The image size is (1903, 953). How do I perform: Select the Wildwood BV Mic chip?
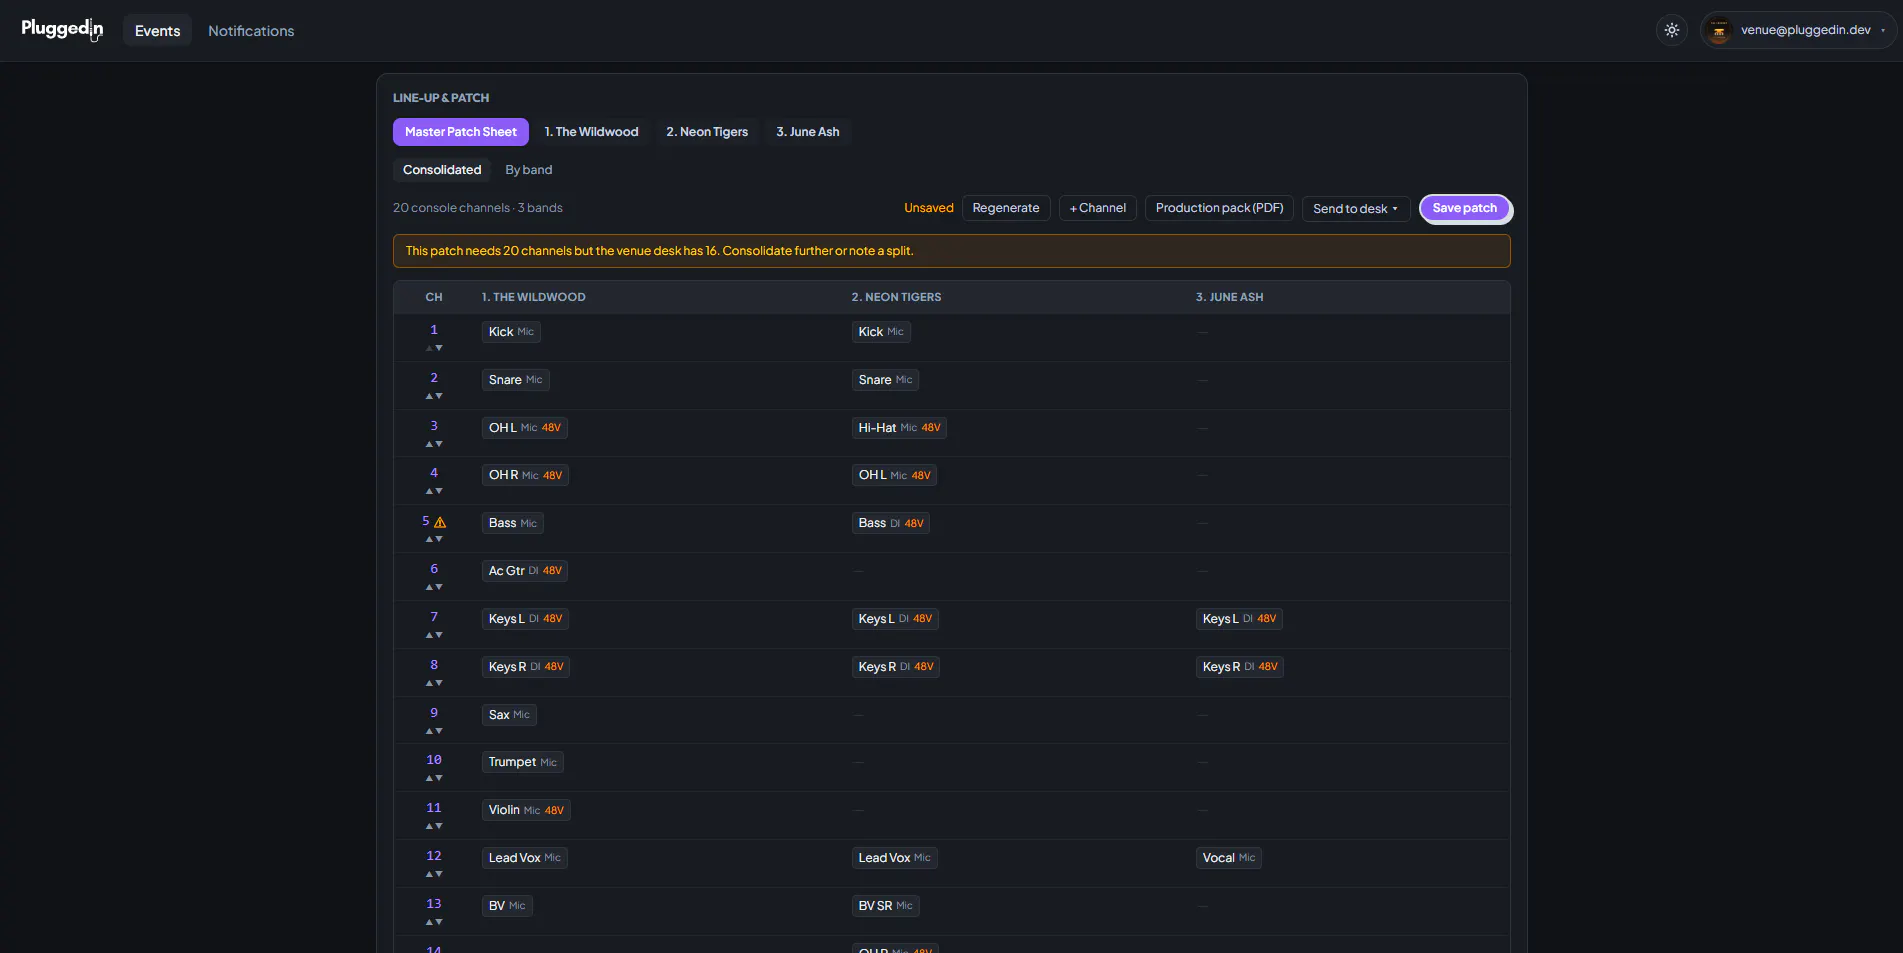coord(507,906)
